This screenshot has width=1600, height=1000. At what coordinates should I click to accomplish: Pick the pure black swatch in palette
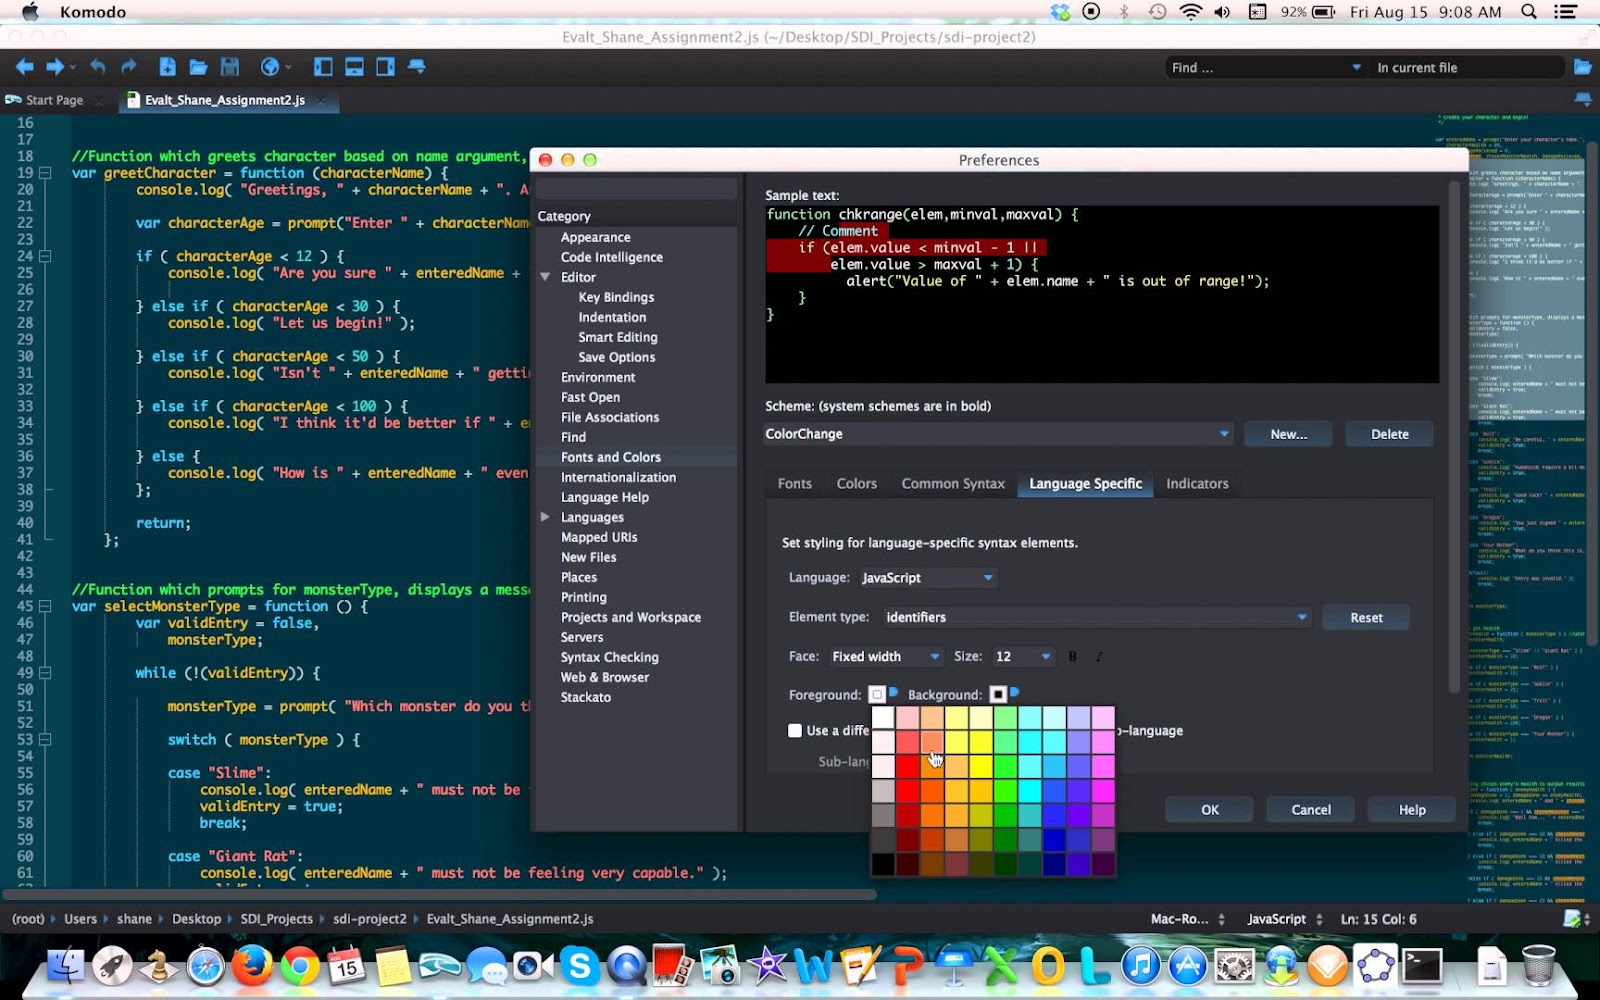(883, 864)
